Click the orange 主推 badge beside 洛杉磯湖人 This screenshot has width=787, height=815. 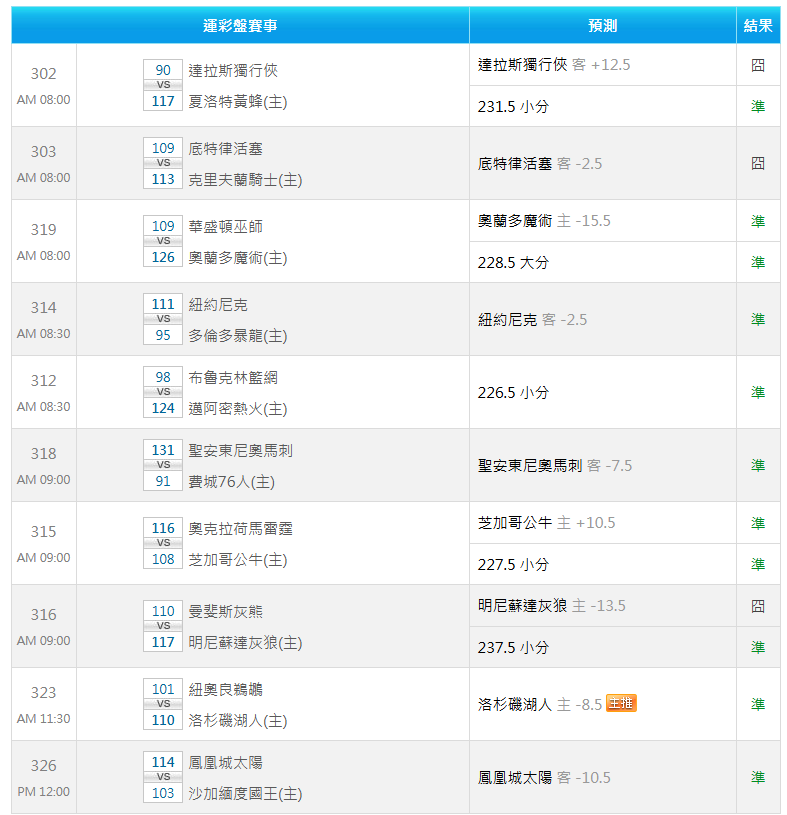tap(621, 703)
